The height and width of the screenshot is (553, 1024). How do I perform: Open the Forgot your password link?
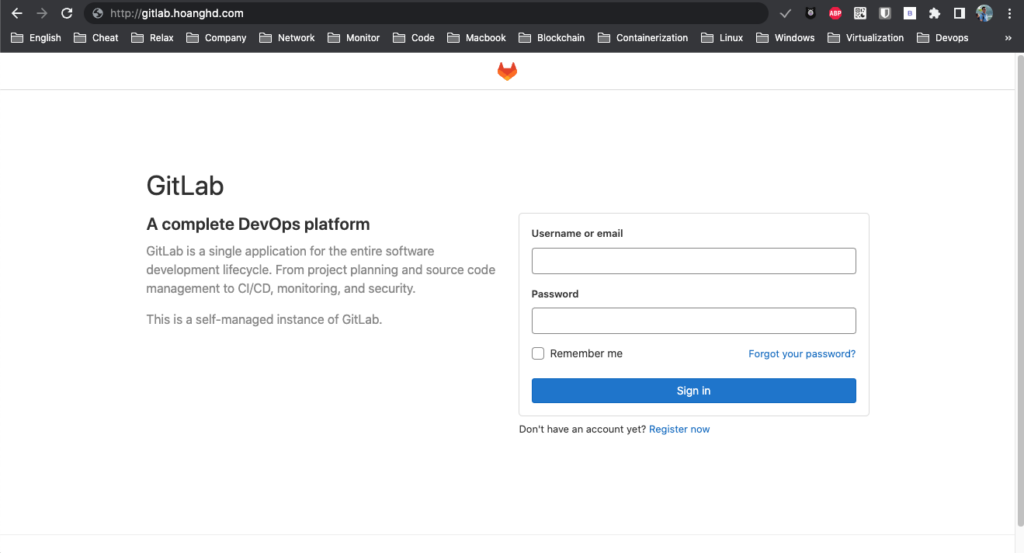pos(801,353)
